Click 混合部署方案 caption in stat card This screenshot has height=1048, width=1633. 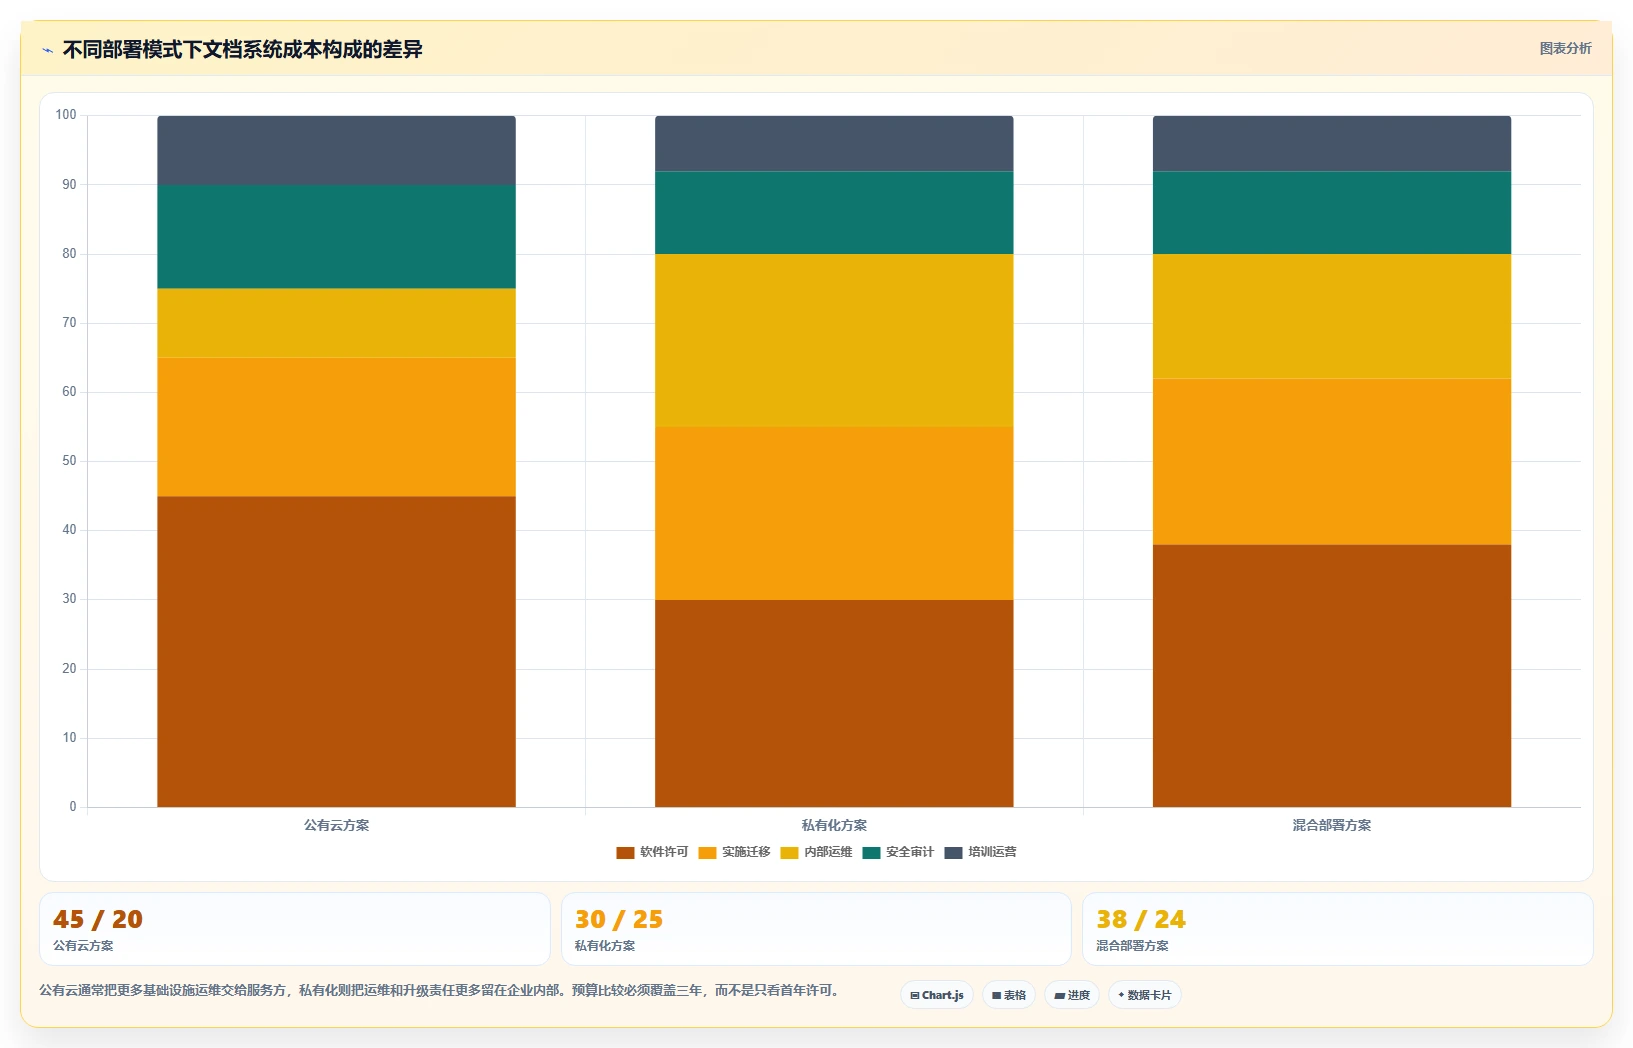point(1132,946)
